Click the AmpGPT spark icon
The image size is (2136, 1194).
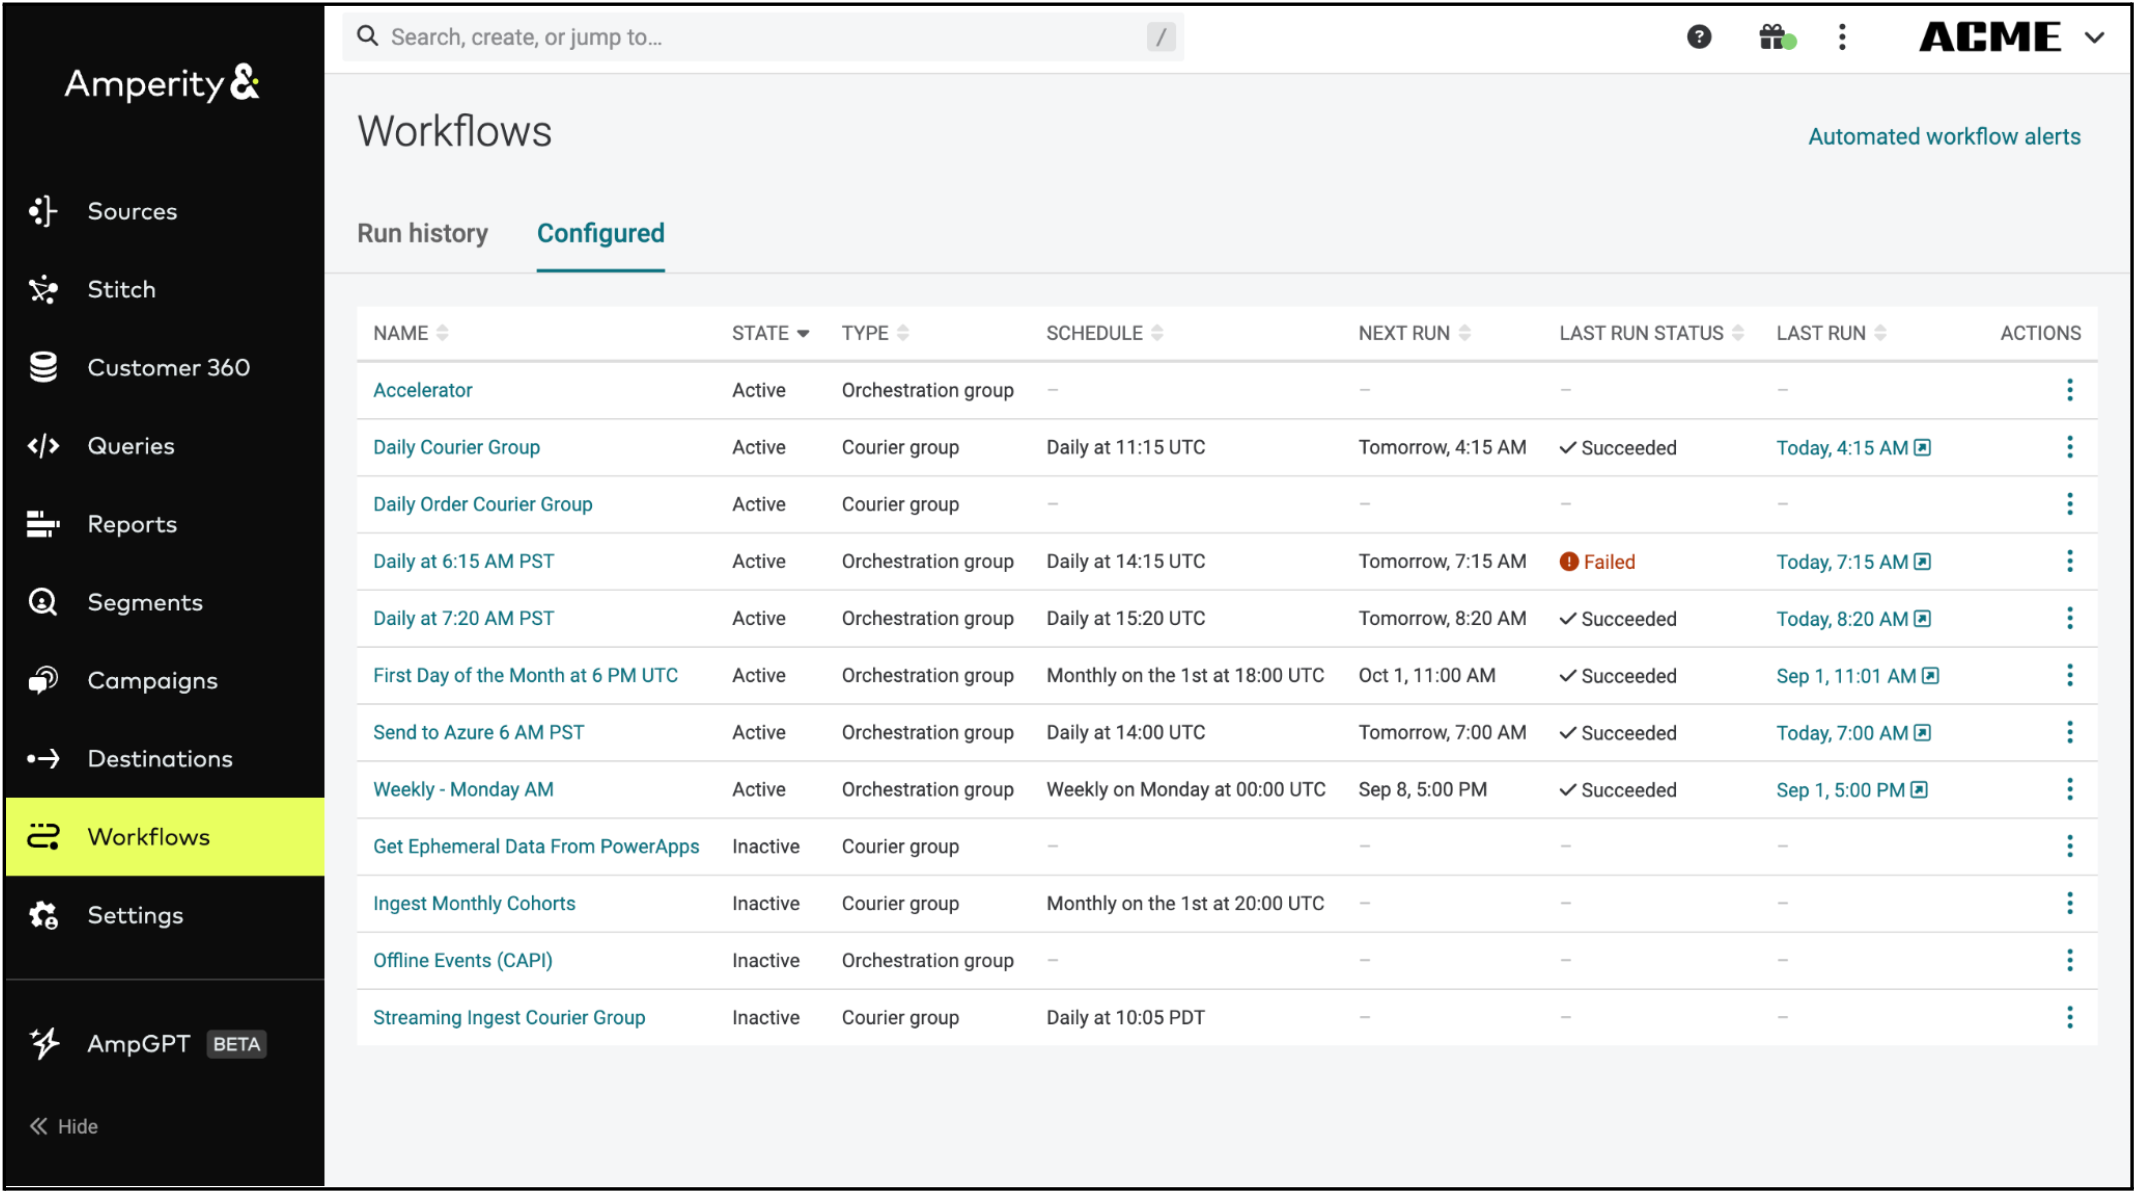pos(44,1043)
